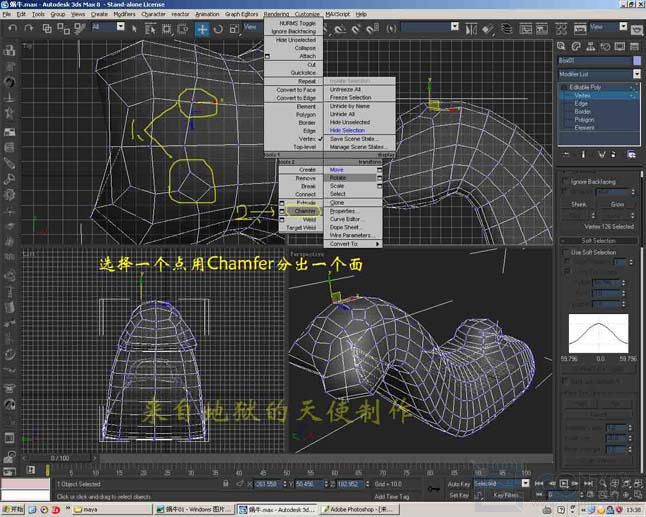Jump to start of animation

pyautogui.click(x=539, y=483)
